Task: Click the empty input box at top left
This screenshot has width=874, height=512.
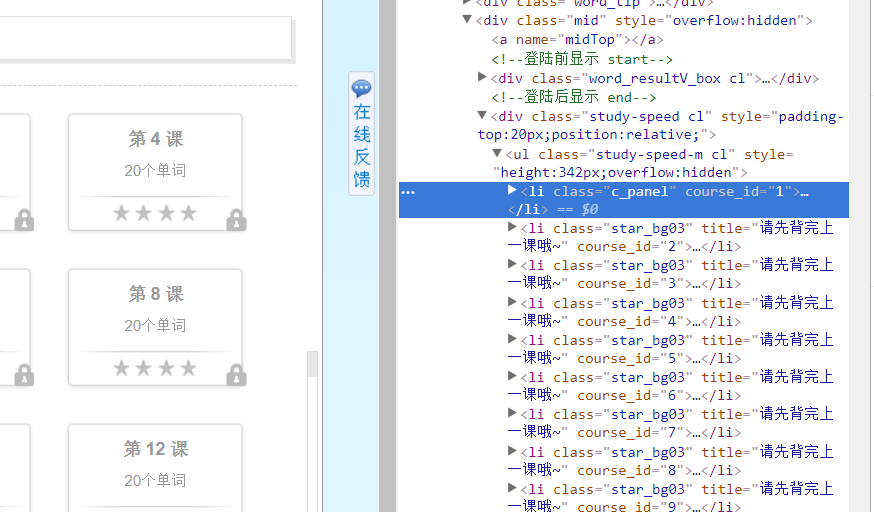Action: (145, 37)
